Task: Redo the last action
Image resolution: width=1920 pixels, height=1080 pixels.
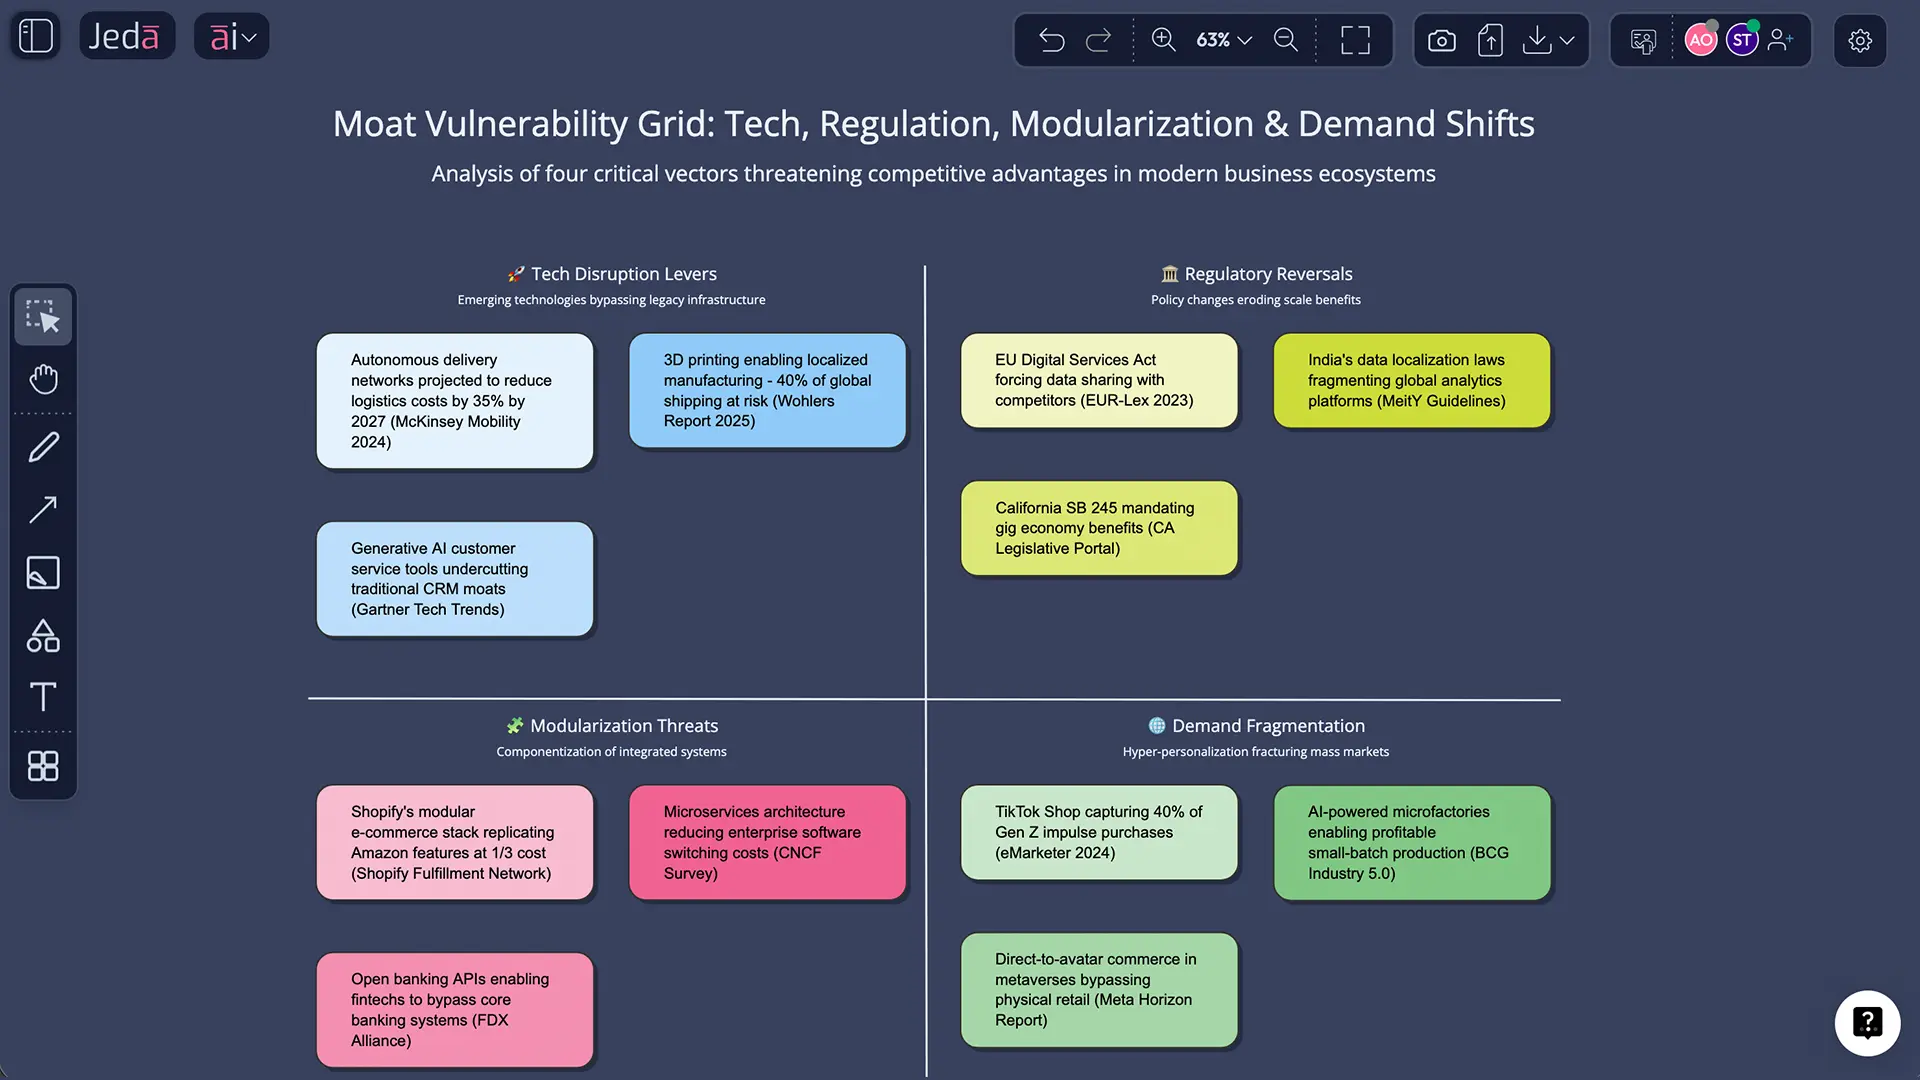Action: click(1098, 40)
